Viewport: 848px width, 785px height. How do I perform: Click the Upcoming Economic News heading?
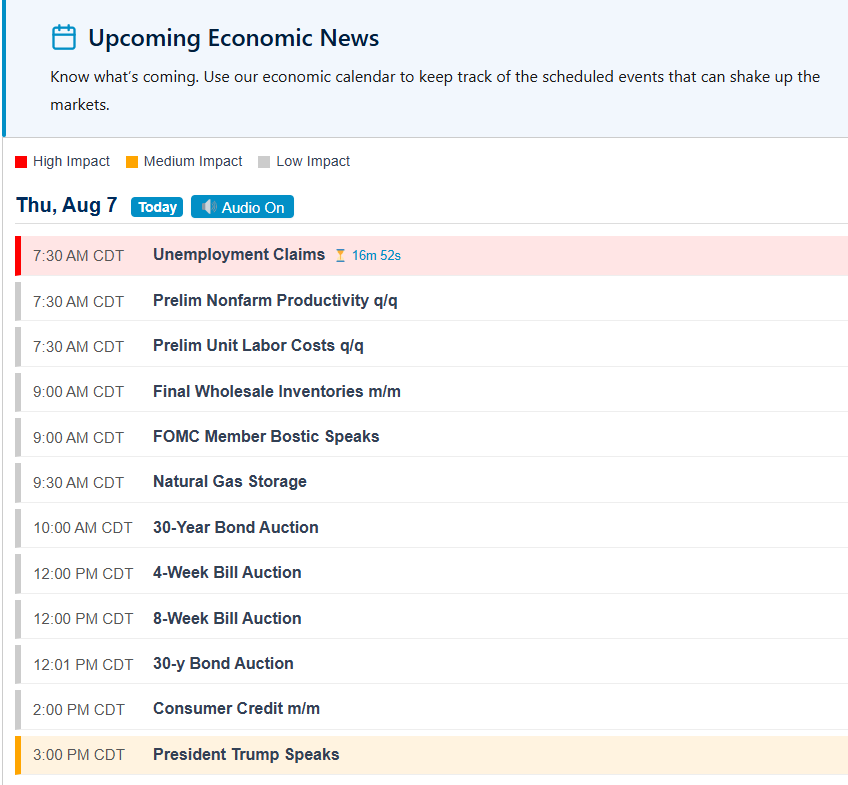[x=234, y=38]
